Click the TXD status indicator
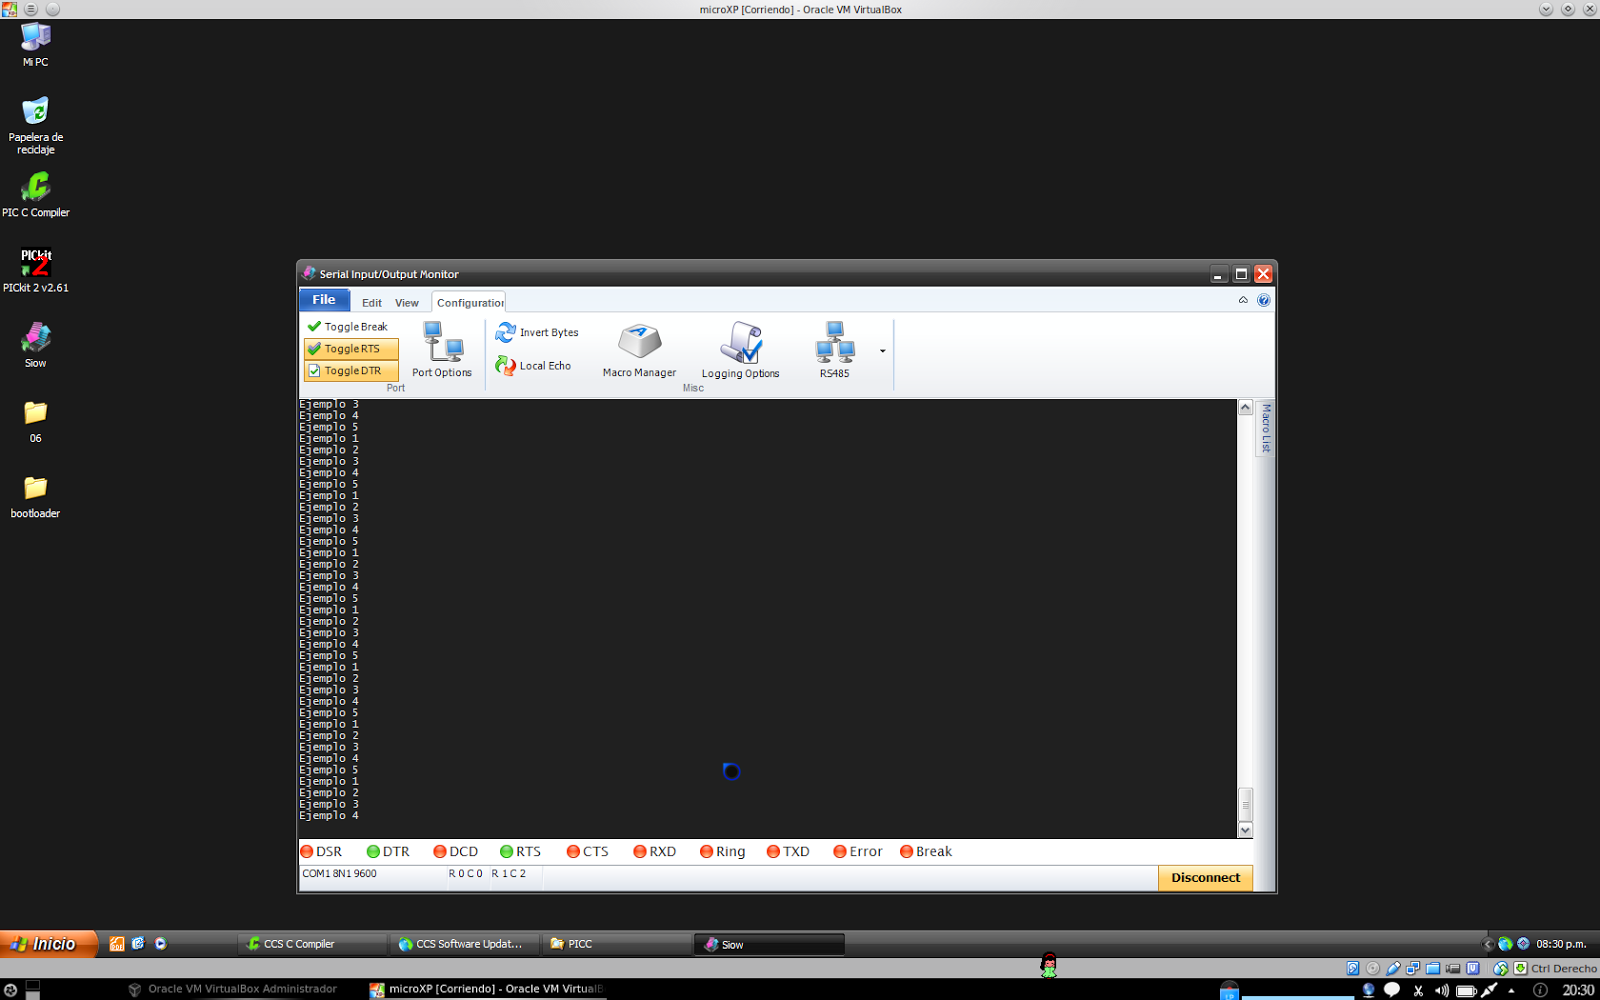 (788, 852)
